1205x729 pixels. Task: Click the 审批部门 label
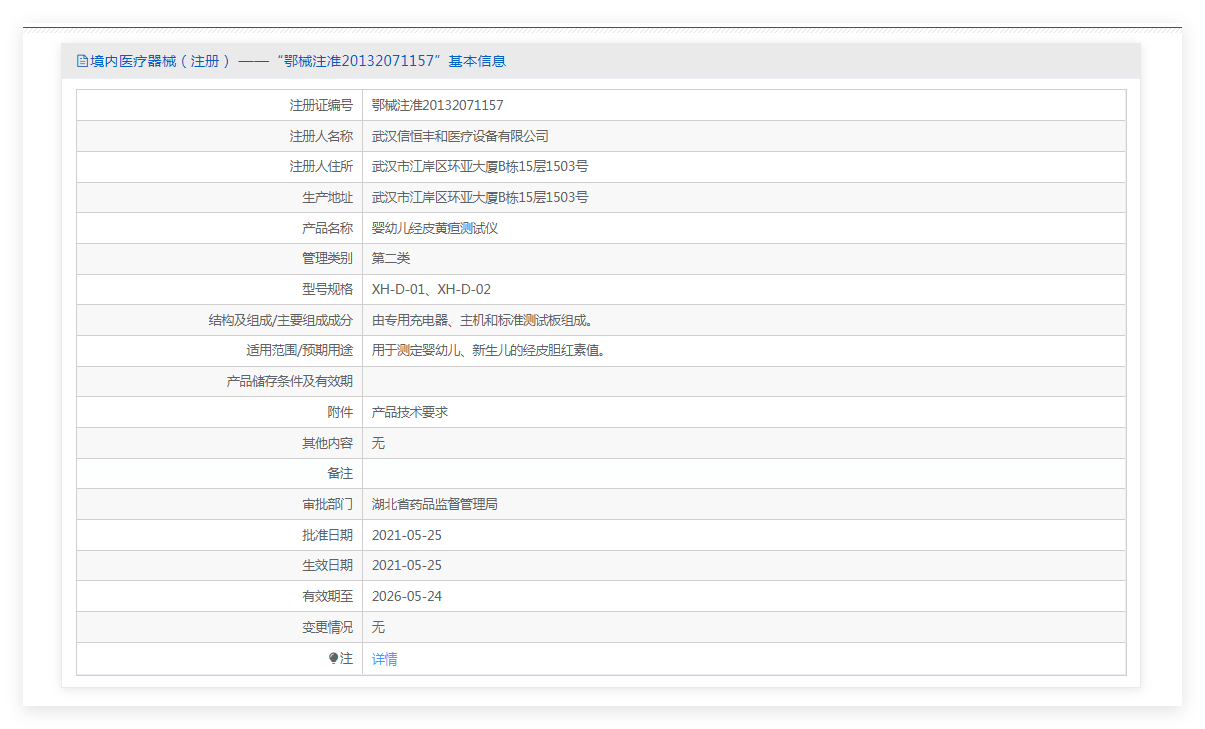pos(328,504)
